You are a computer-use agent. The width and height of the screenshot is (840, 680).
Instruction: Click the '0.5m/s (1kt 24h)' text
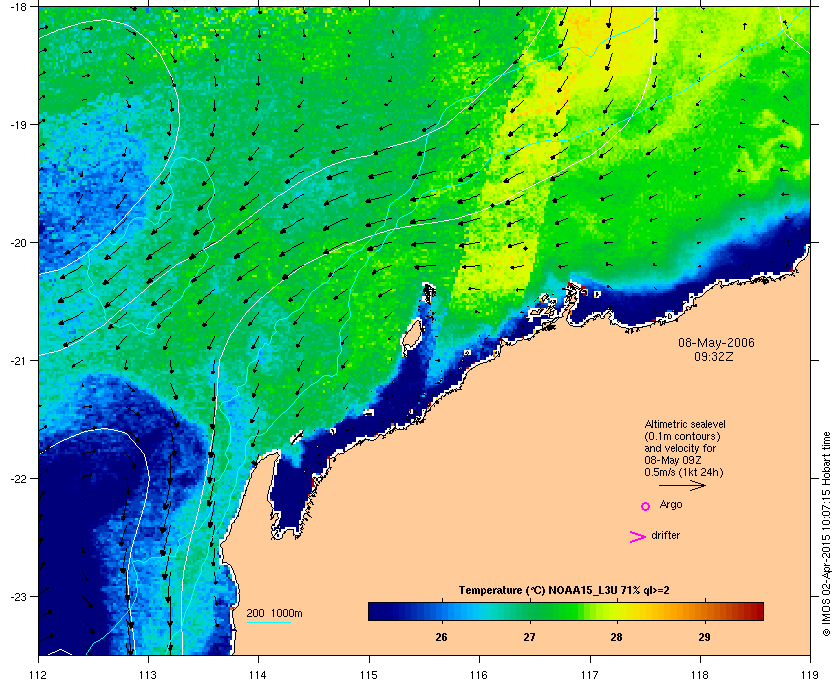[x=684, y=472]
